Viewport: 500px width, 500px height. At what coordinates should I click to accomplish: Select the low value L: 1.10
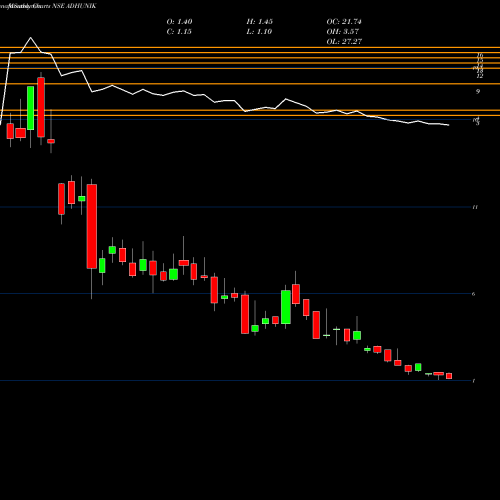pos(259,32)
